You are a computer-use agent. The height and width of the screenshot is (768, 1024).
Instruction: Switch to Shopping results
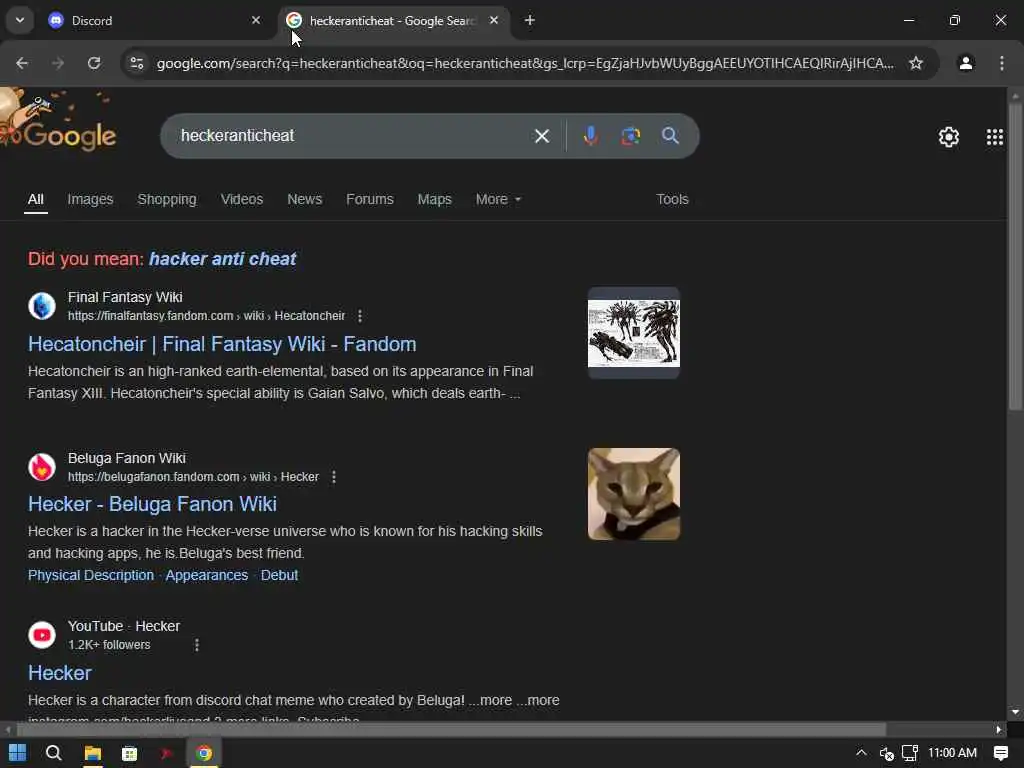[167, 199]
